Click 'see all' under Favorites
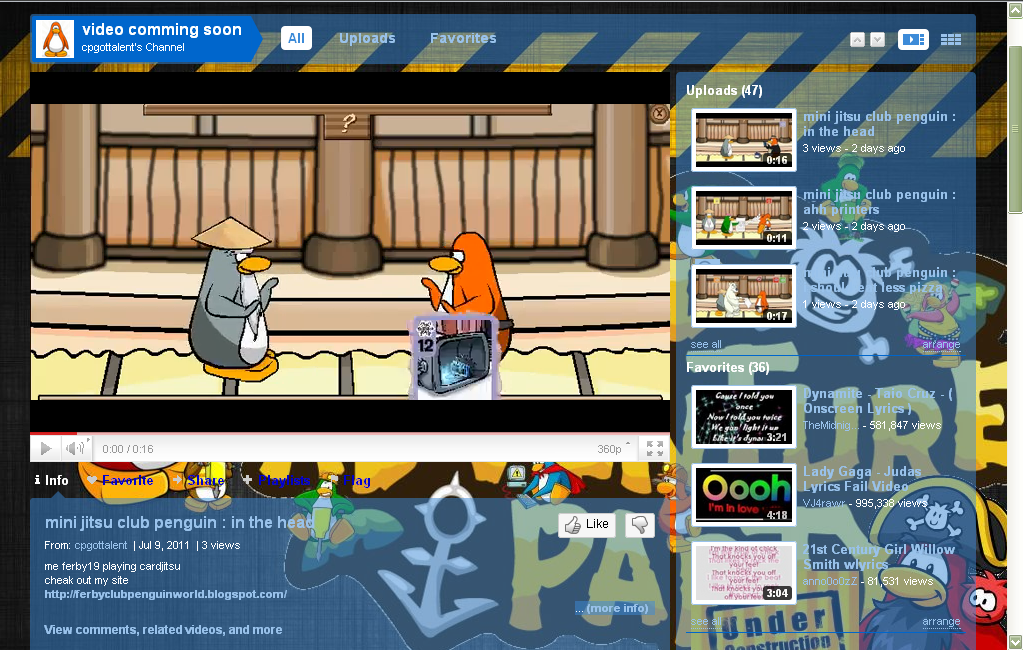 706,621
